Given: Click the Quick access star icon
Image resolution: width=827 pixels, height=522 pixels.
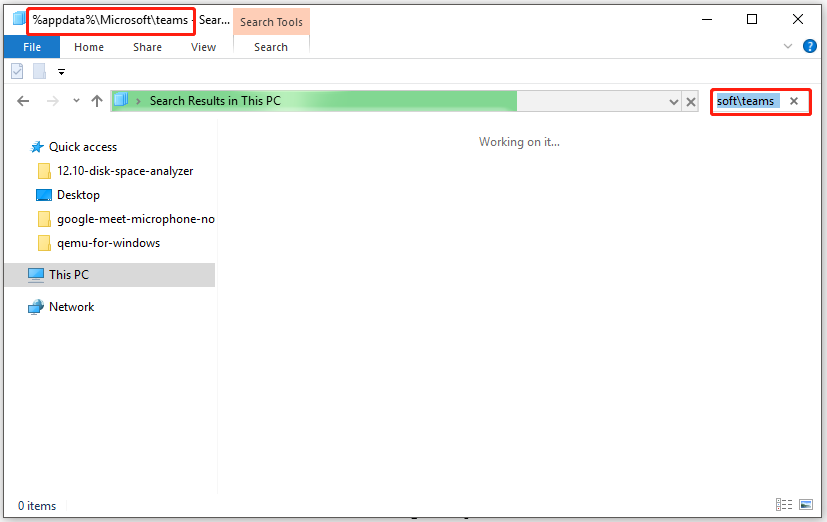Looking at the screenshot, I should (x=36, y=147).
